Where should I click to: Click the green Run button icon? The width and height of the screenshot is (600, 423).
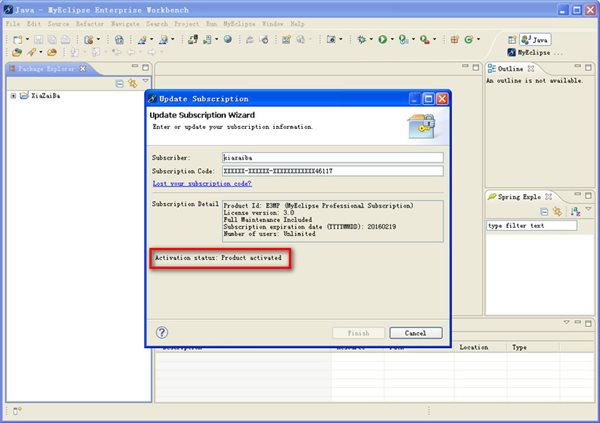(x=382, y=39)
